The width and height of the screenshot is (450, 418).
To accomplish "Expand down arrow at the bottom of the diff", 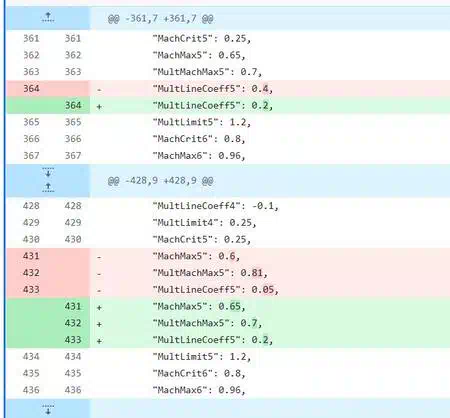I will [x=48, y=410].
